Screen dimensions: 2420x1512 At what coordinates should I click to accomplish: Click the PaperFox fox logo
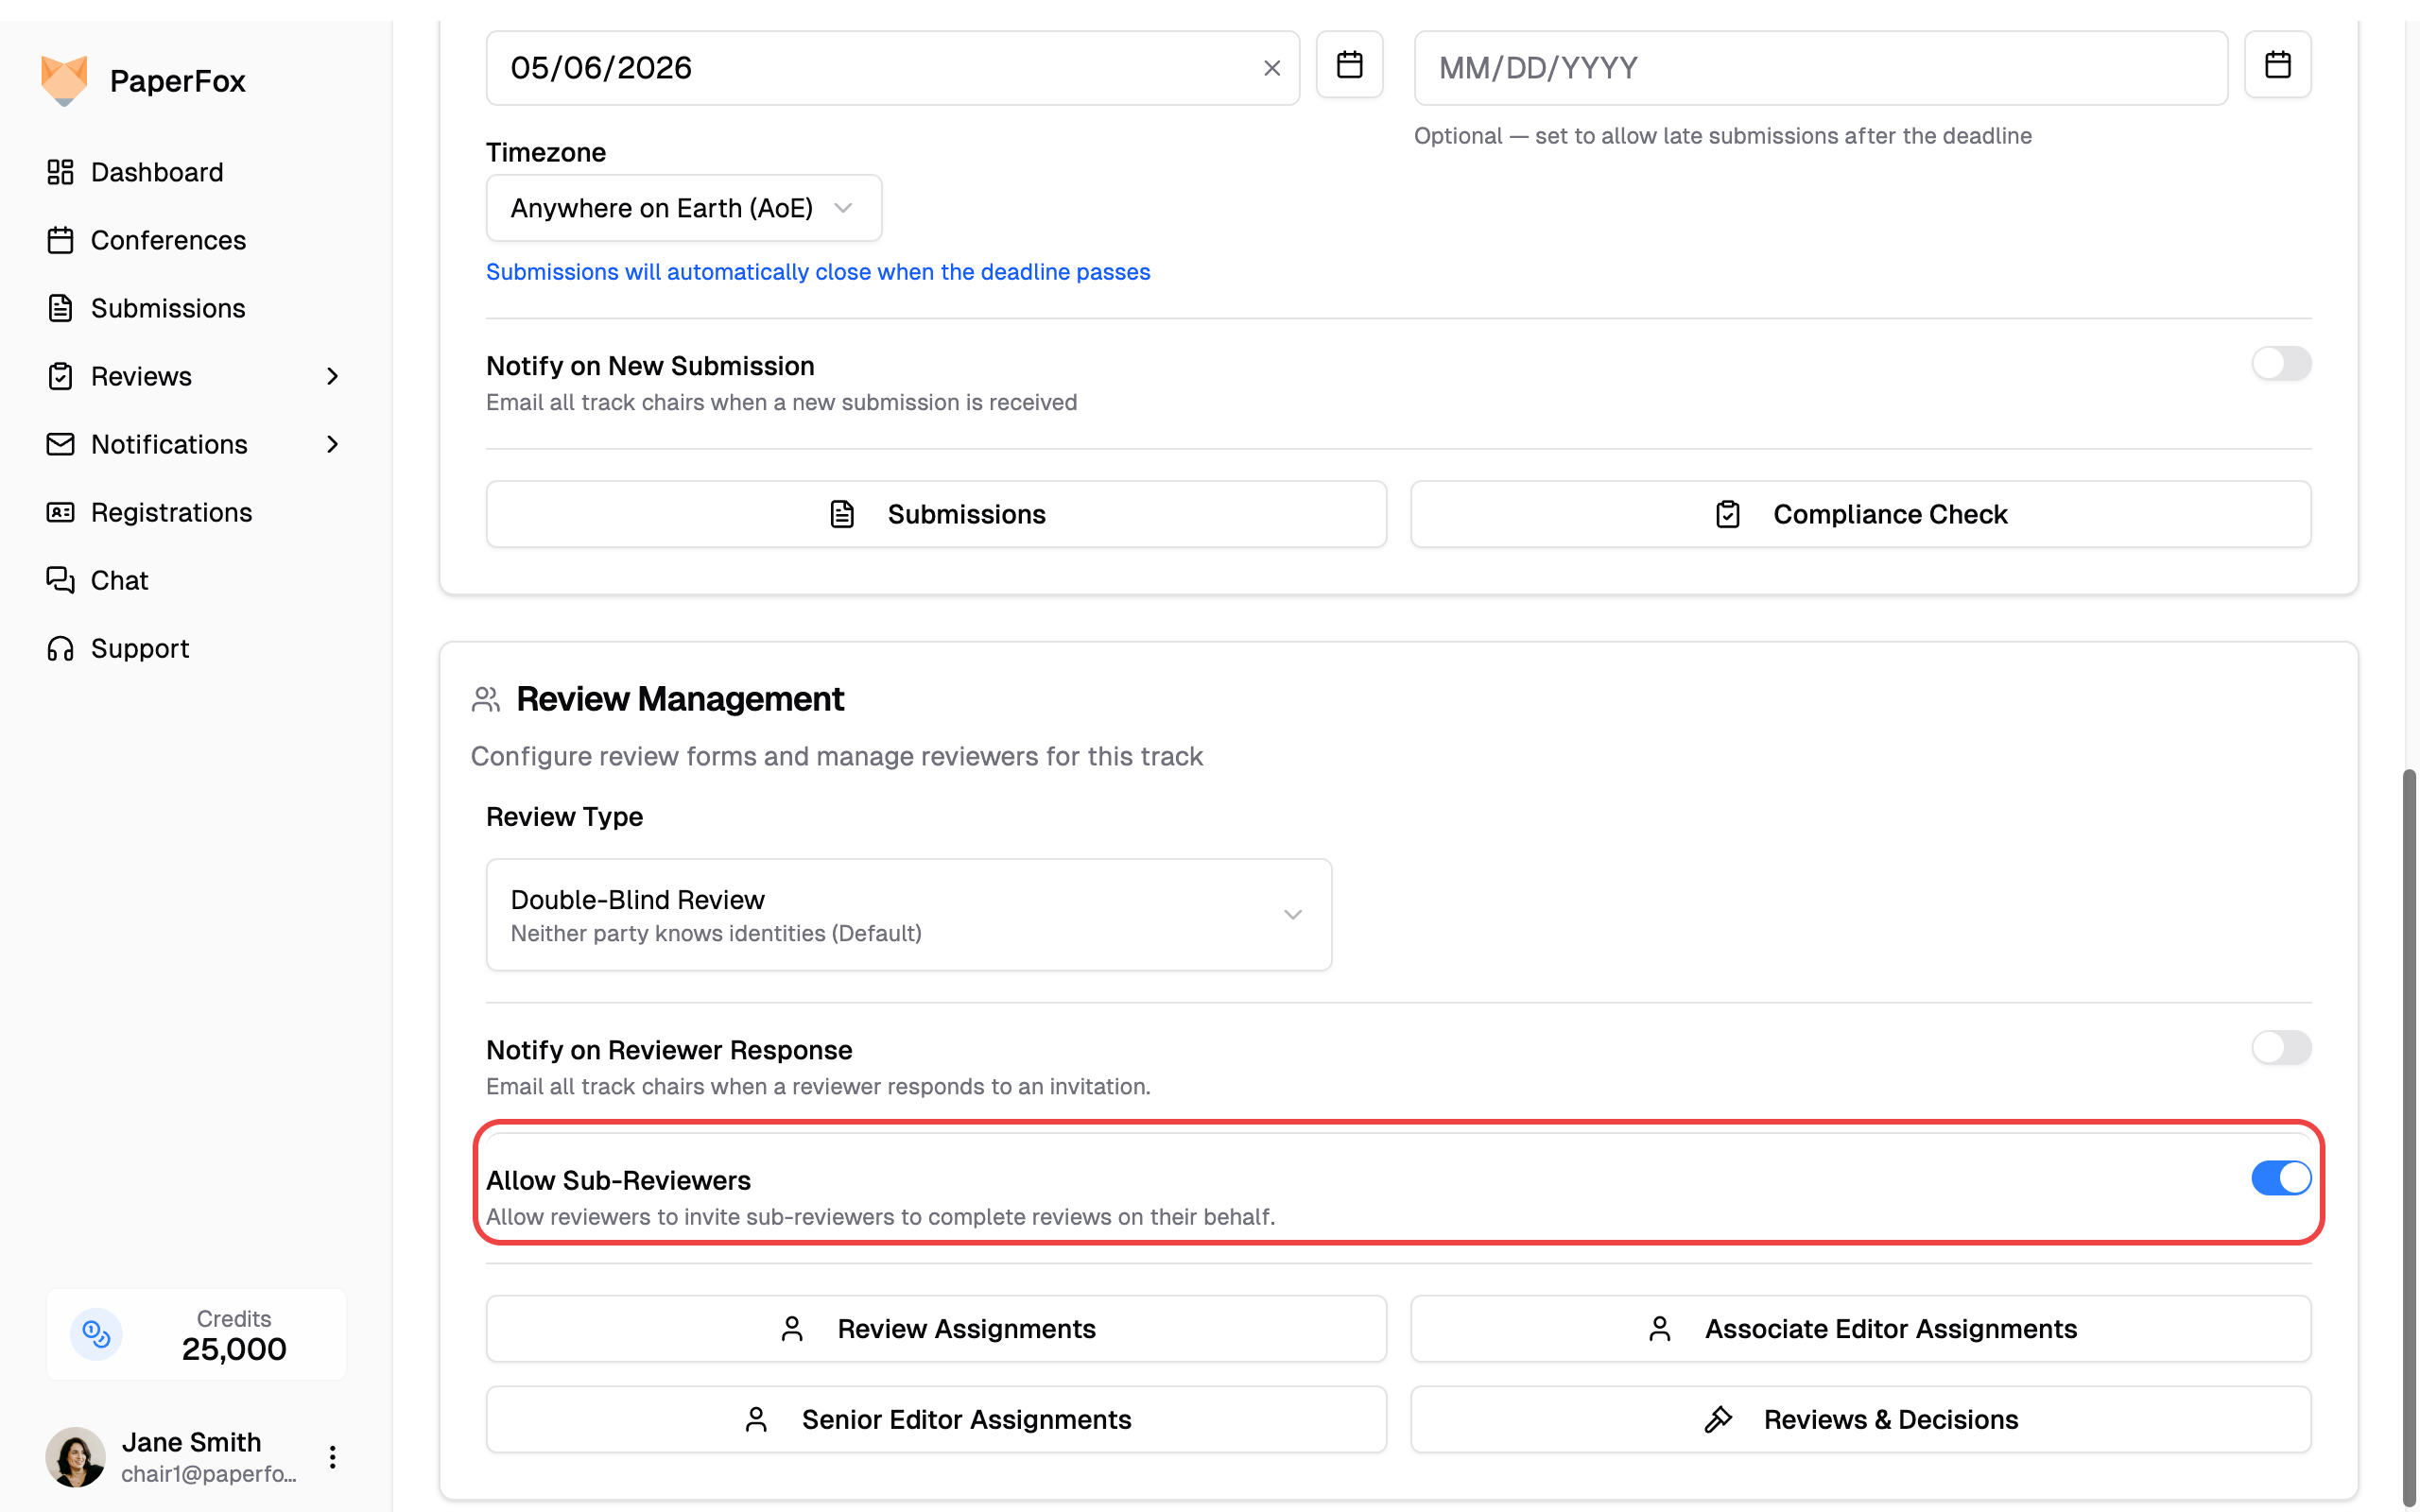click(64, 80)
